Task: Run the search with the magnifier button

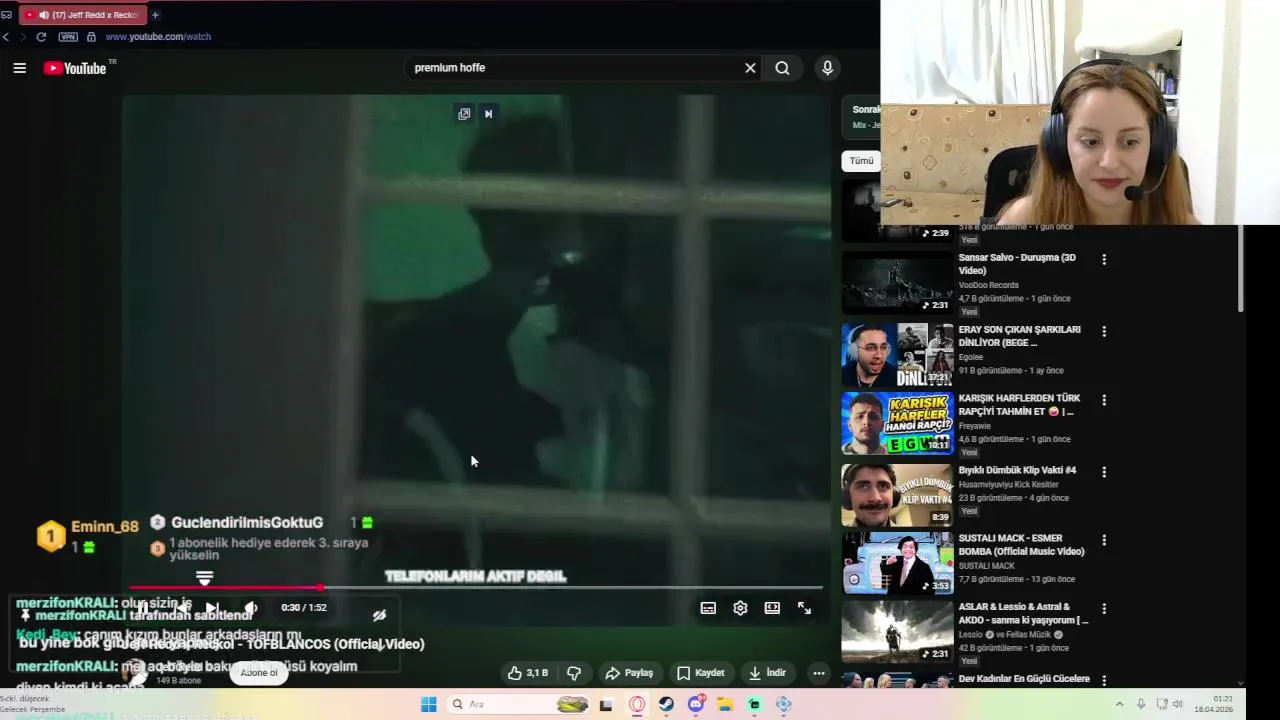Action: (782, 68)
